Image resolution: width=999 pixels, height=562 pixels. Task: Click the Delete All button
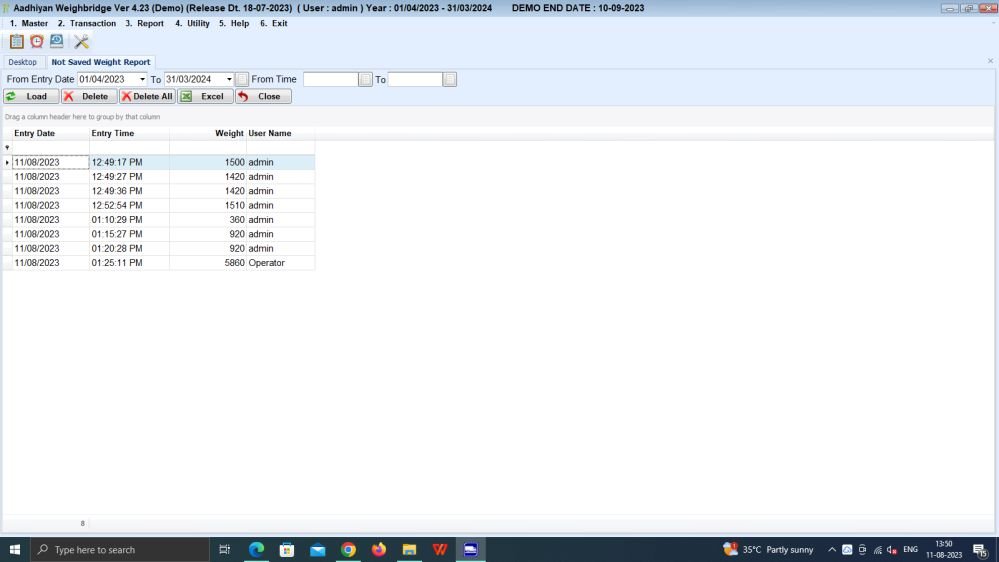(x=147, y=96)
